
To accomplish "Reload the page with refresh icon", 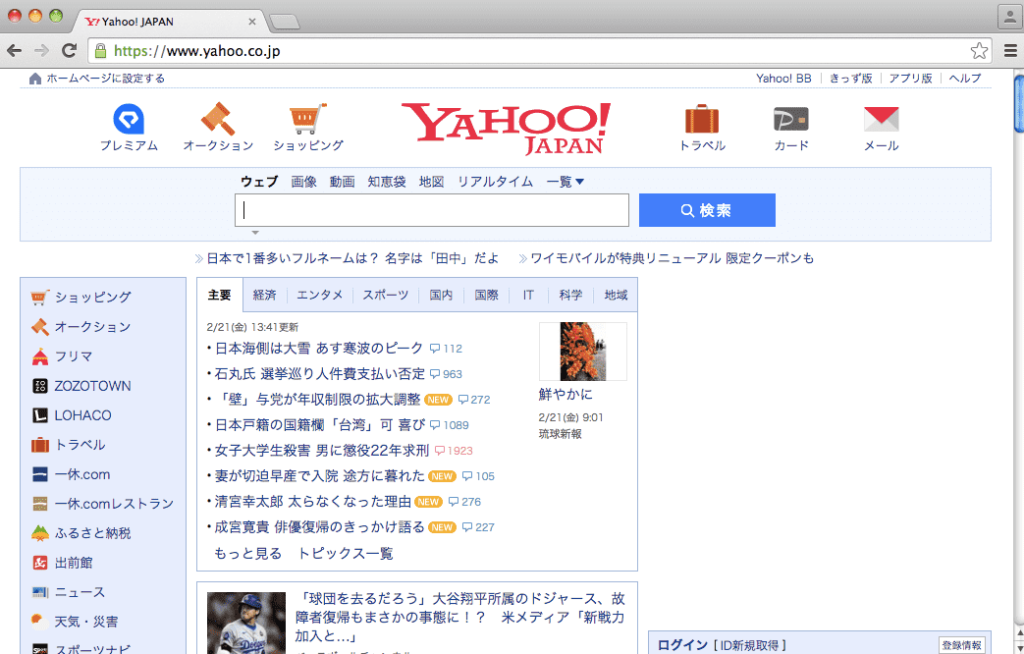I will pos(69,50).
